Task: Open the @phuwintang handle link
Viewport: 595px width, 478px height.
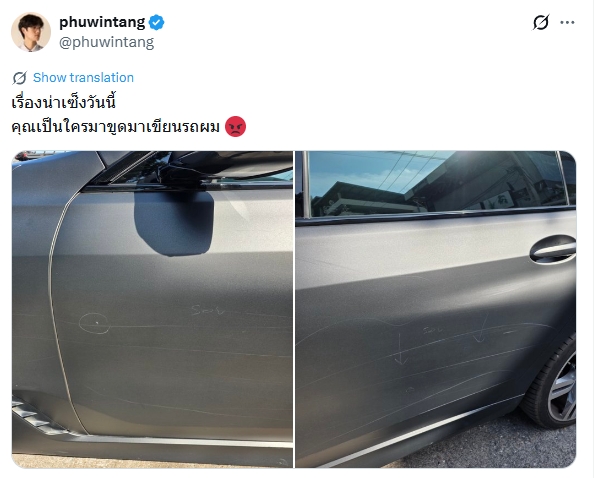Action: pos(107,42)
